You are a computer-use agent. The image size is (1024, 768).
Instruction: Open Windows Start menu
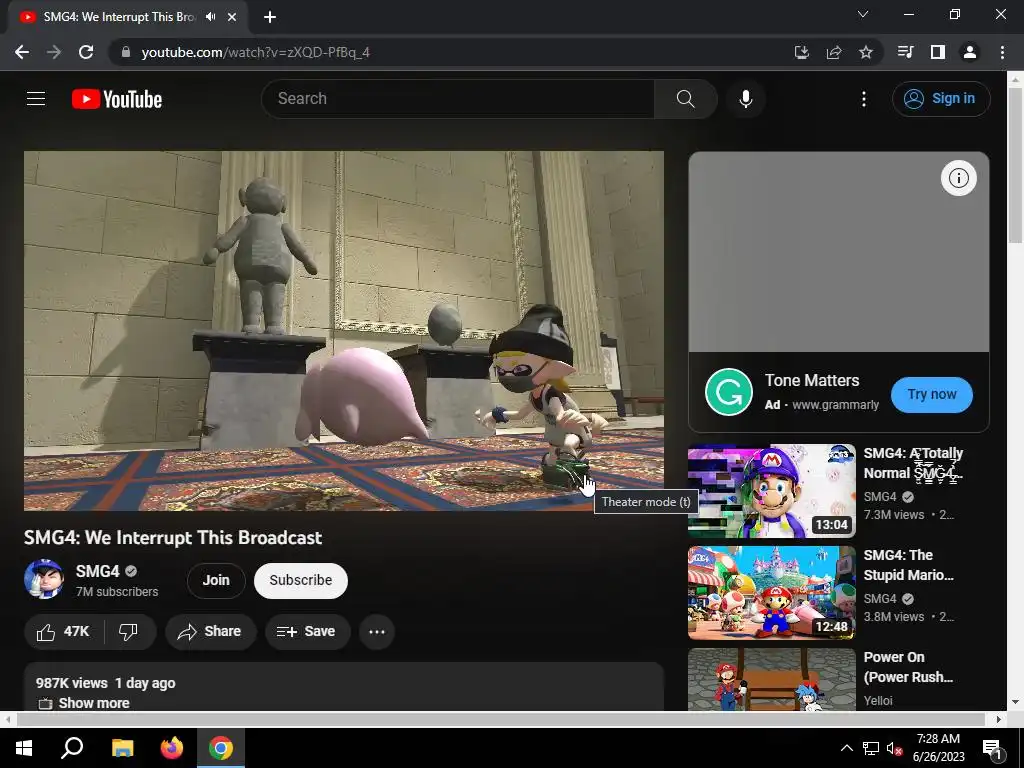[x=24, y=748]
